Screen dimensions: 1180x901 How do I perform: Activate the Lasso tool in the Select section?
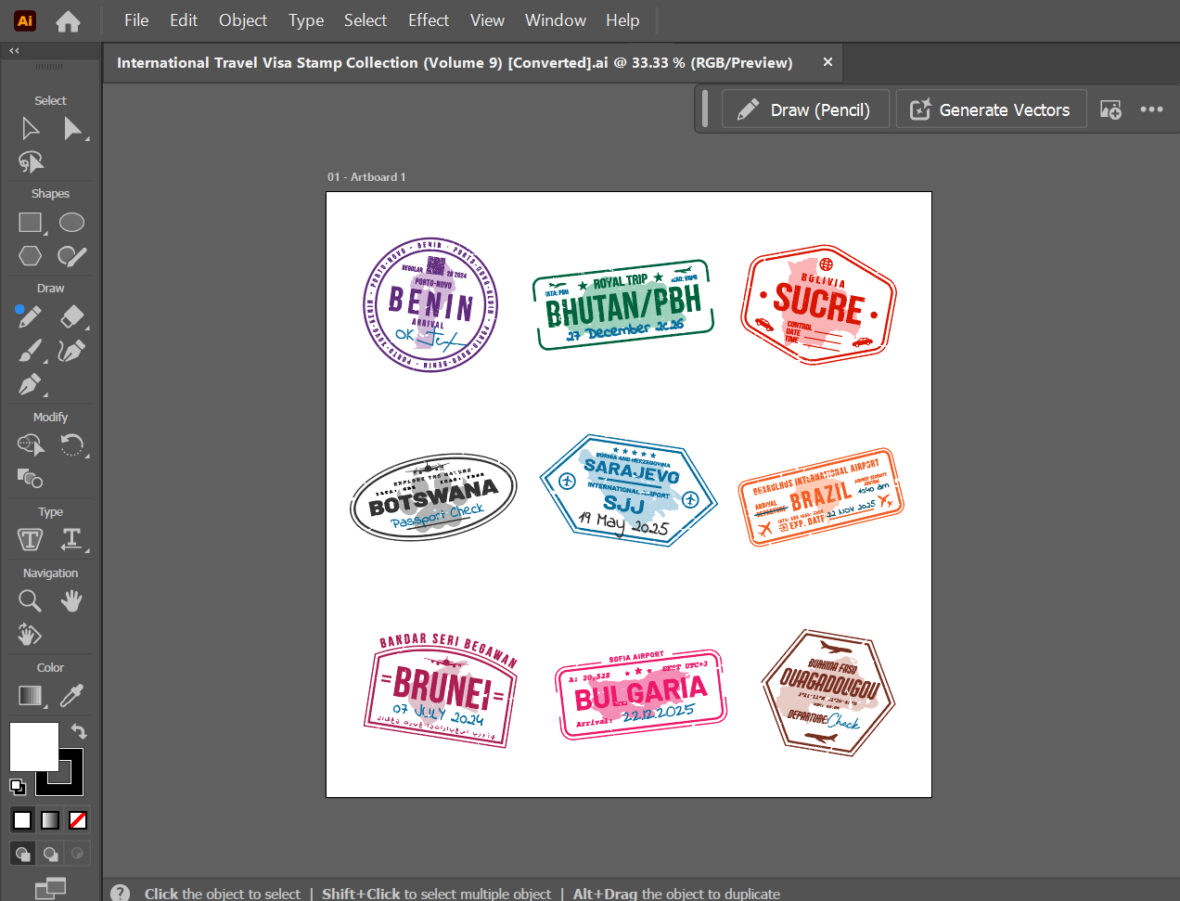click(30, 162)
